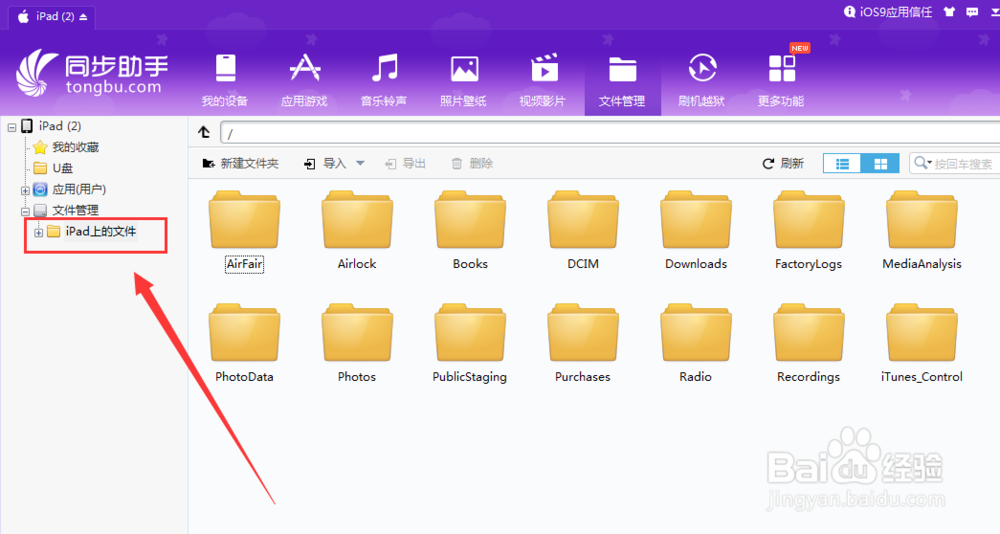This screenshot has width=1000, height=534.
Task: Click Export (导出) button
Action: pos(406,164)
